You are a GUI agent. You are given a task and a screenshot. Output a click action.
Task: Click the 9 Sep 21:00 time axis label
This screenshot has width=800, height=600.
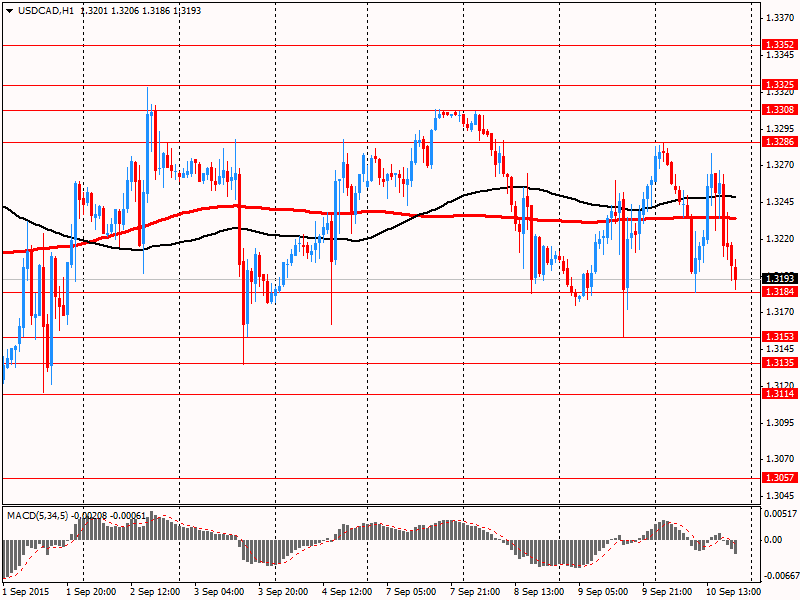(x=667, y=592)
